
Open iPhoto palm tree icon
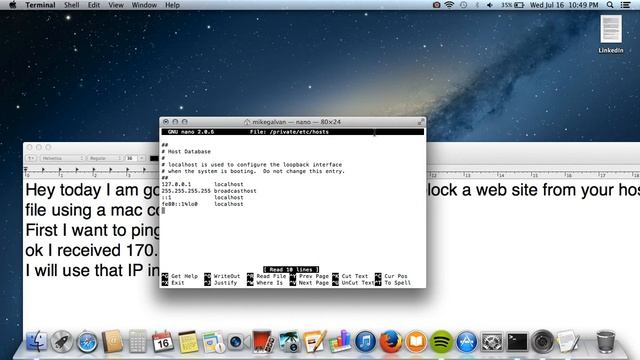click(x=289, y=342)
